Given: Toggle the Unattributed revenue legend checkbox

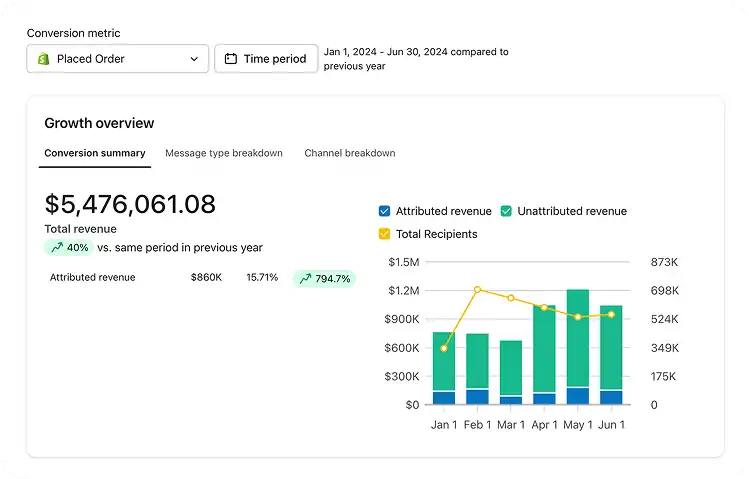Looking at the screenshot, I should pos(506,211).
